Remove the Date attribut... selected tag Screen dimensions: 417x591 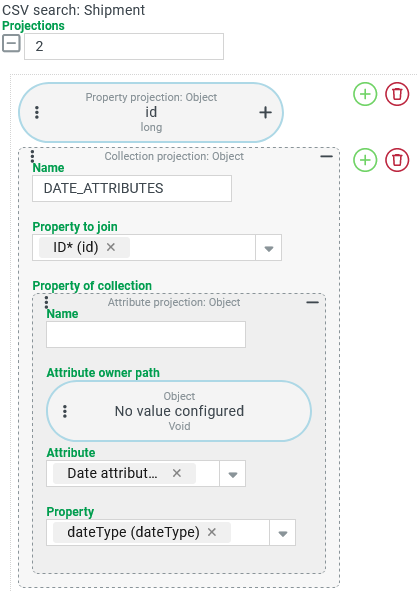click(177, 473)
